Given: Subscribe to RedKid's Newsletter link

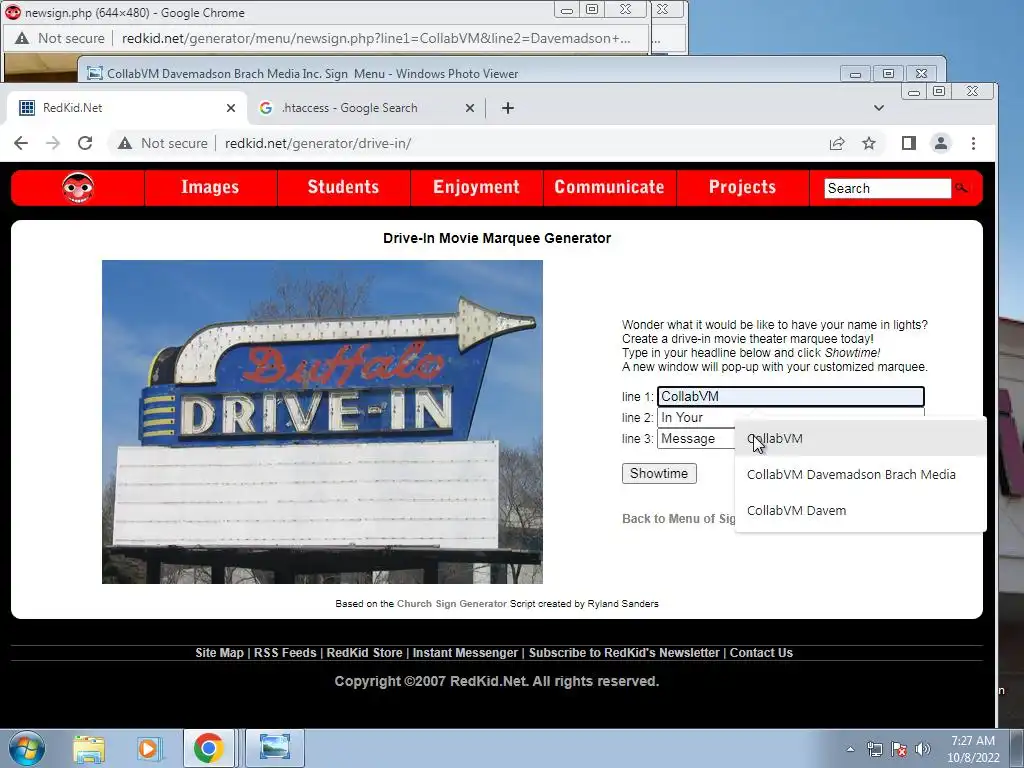Looking at the screenshot, I should [x=624, y=652].
